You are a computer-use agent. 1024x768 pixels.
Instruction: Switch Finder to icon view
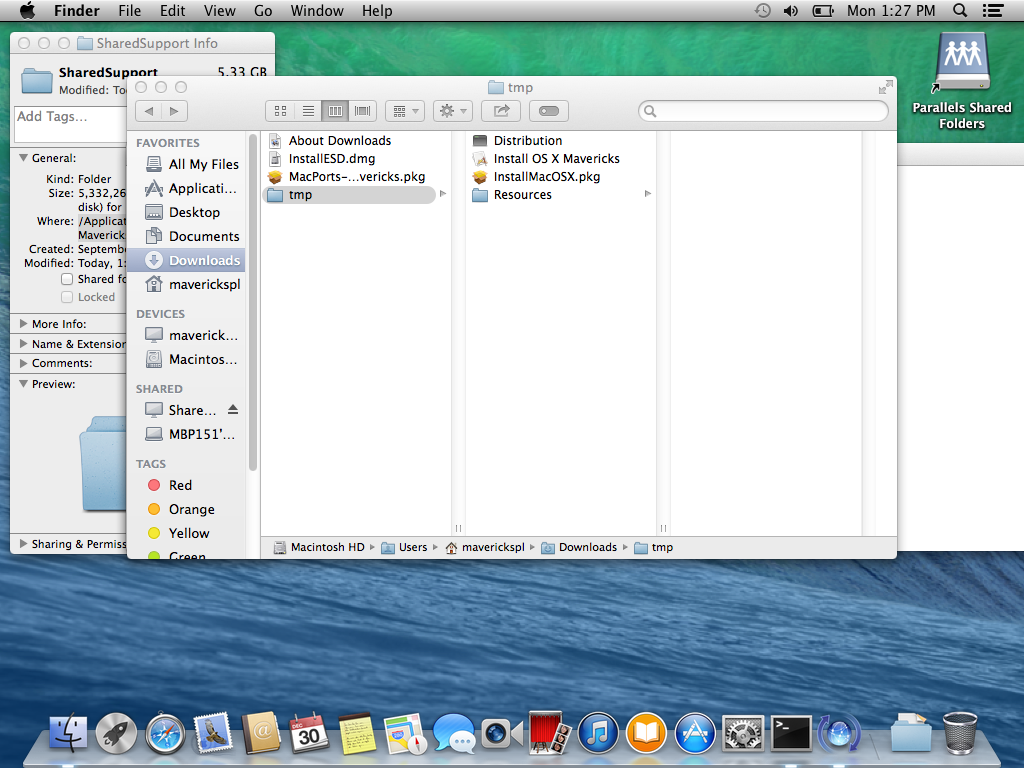coord(281,111)
